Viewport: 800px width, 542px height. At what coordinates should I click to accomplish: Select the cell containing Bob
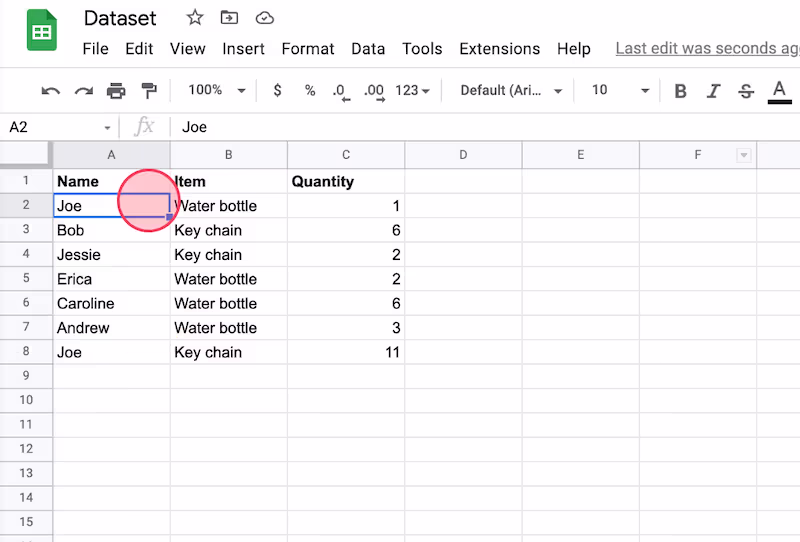[111, 230]
